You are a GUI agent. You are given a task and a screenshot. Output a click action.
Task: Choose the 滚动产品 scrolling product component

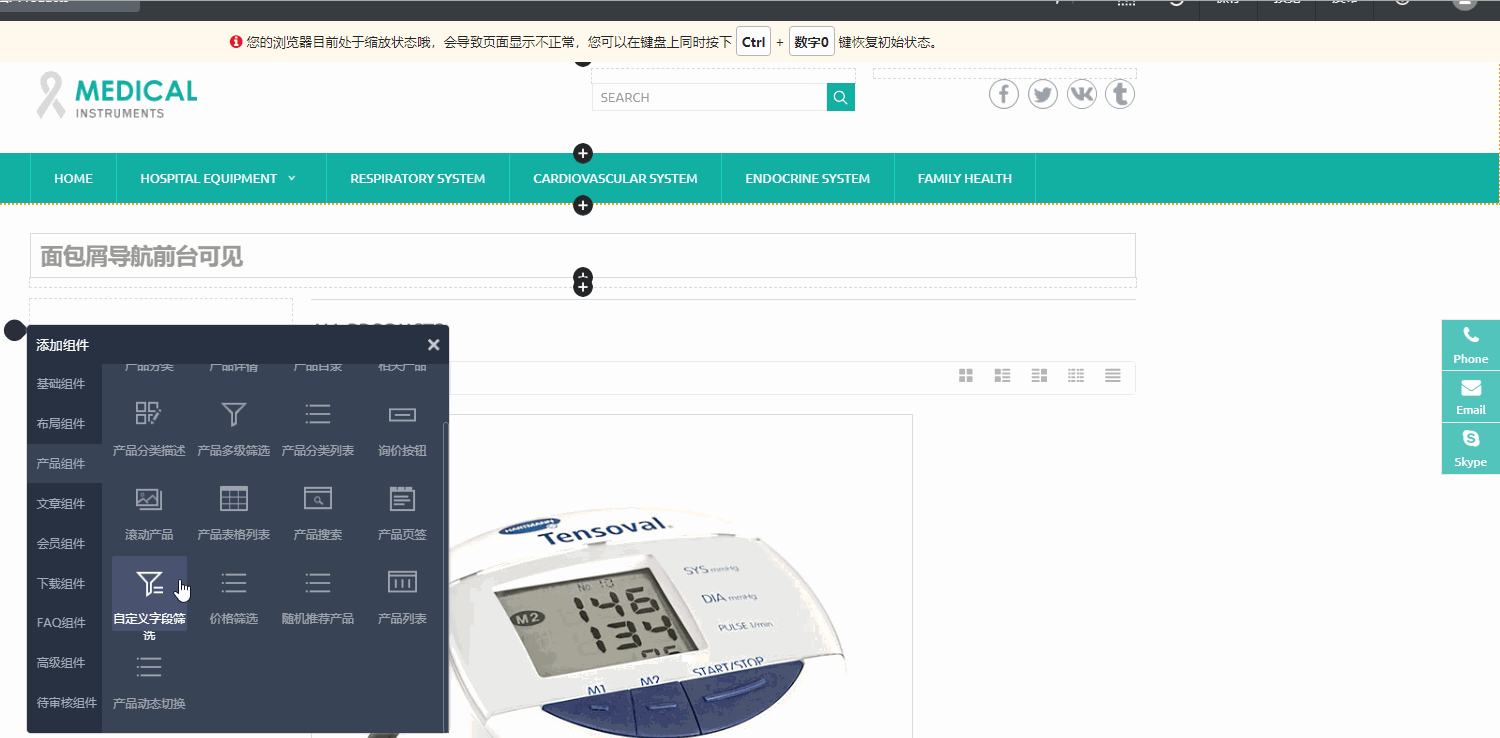point(149,510)
